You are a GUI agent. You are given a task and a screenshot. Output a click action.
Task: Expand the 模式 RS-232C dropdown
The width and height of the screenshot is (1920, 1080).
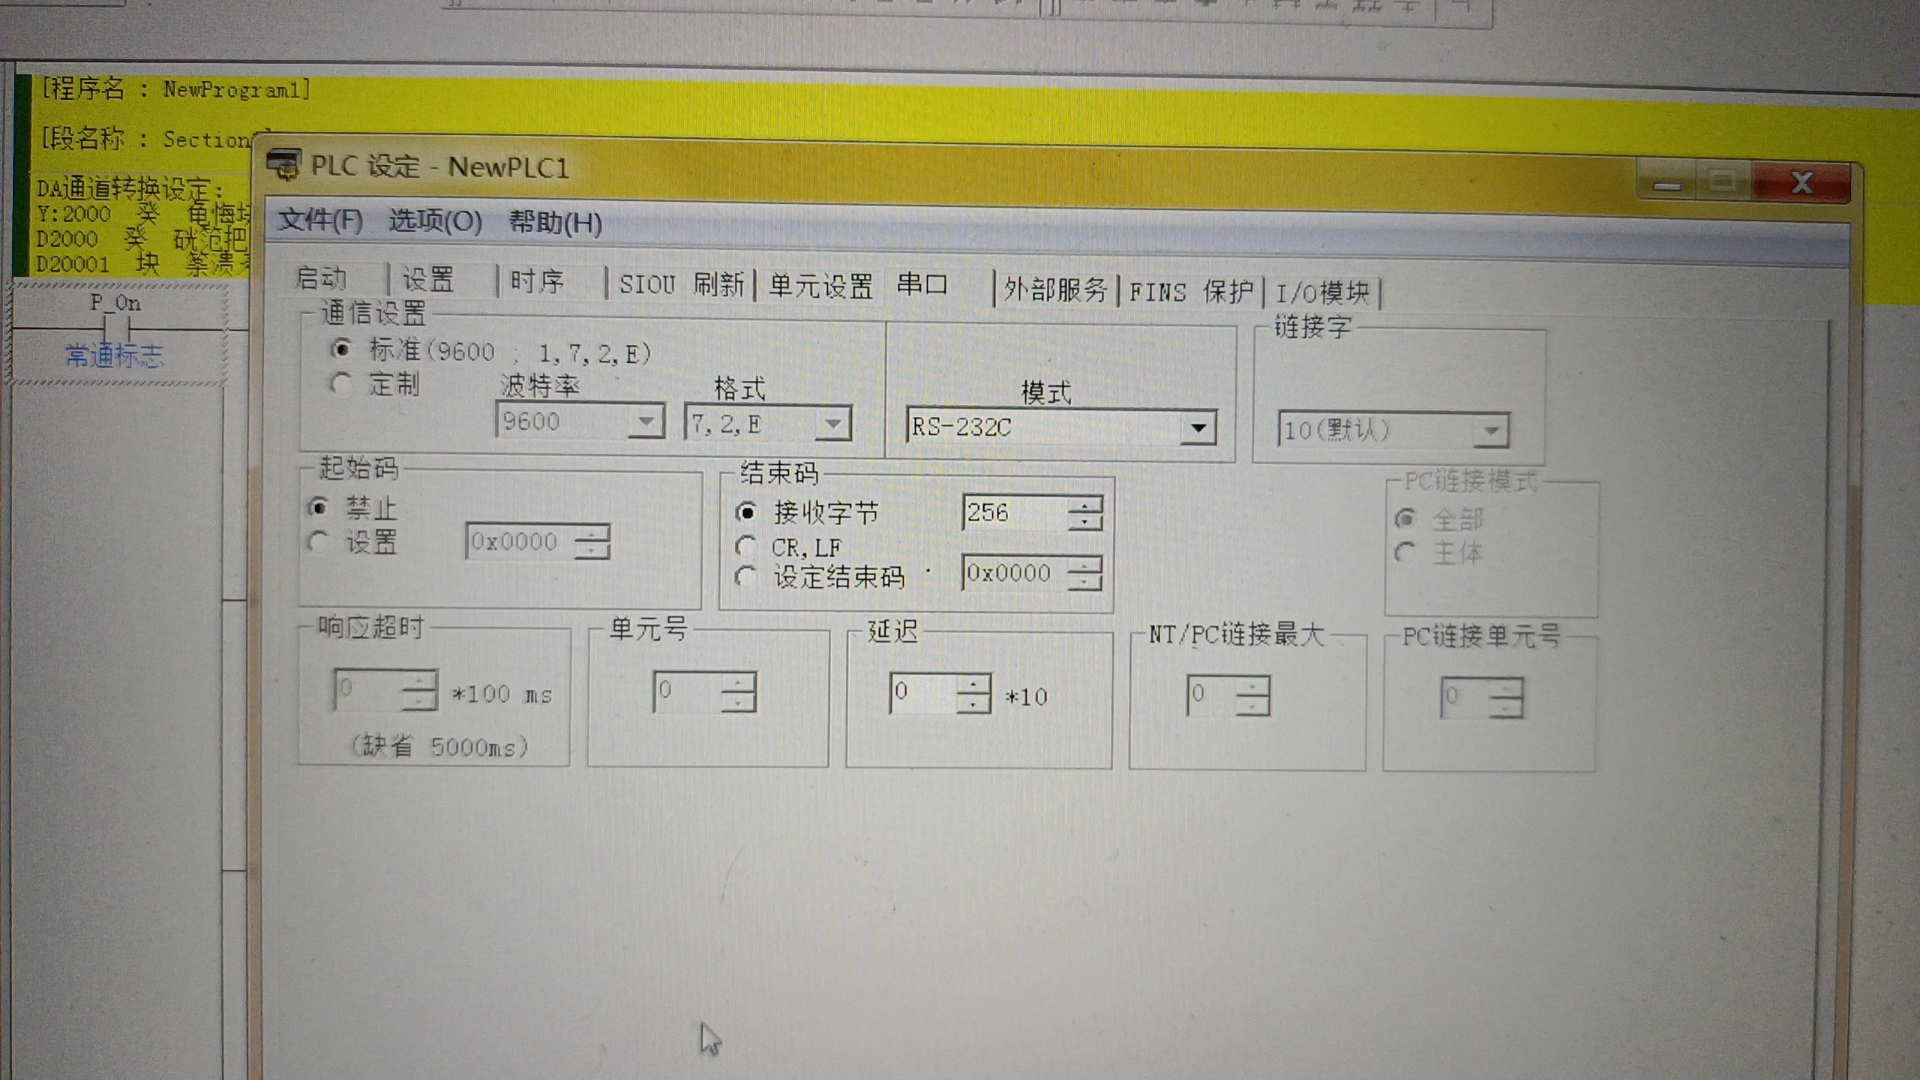(1197, 429)
